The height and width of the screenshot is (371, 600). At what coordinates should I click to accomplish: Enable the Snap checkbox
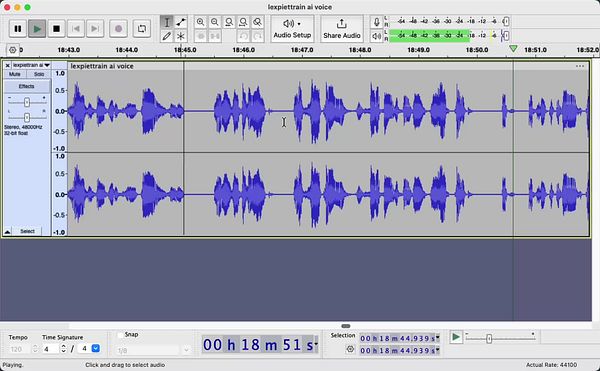click(x=120, y=335)
